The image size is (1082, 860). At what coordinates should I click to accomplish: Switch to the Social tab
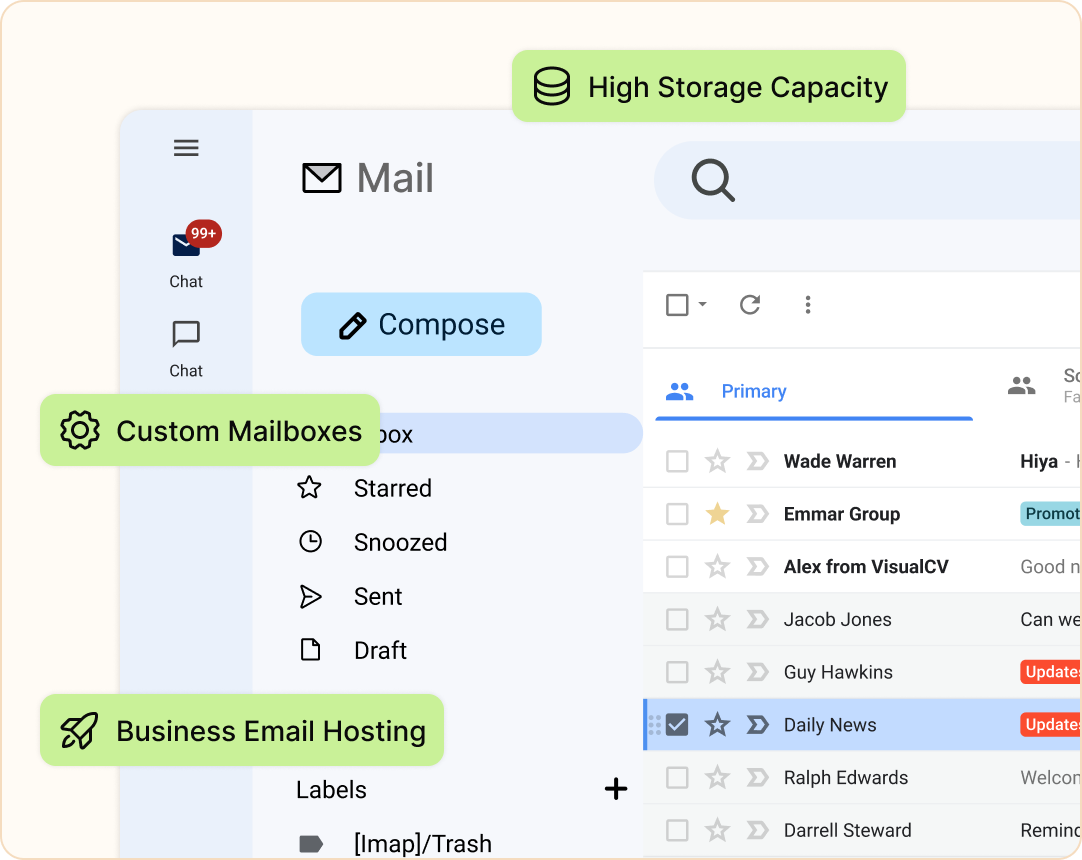[x=1043, y=386]
